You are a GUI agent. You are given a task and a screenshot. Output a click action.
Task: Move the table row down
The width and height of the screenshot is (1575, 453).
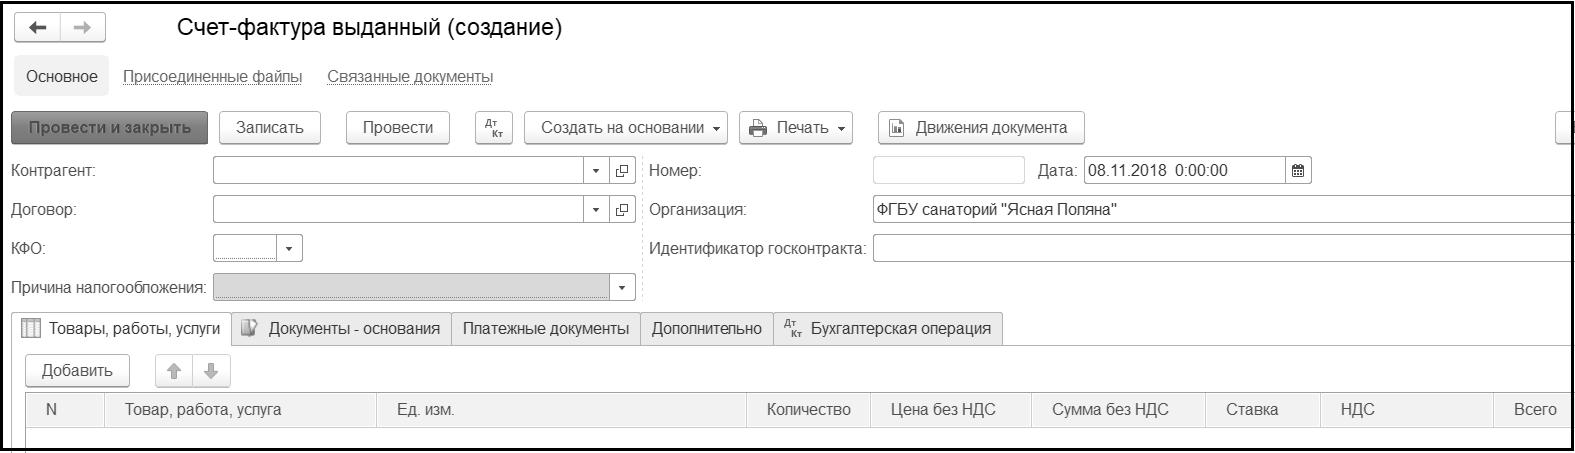[211, 371]
